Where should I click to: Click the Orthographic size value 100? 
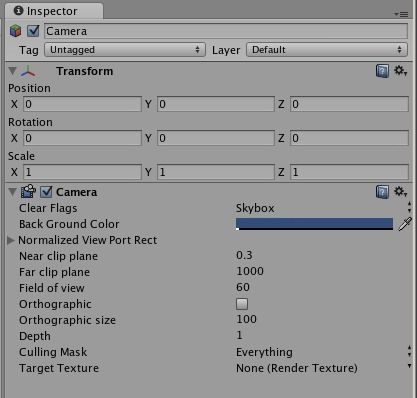246,319
